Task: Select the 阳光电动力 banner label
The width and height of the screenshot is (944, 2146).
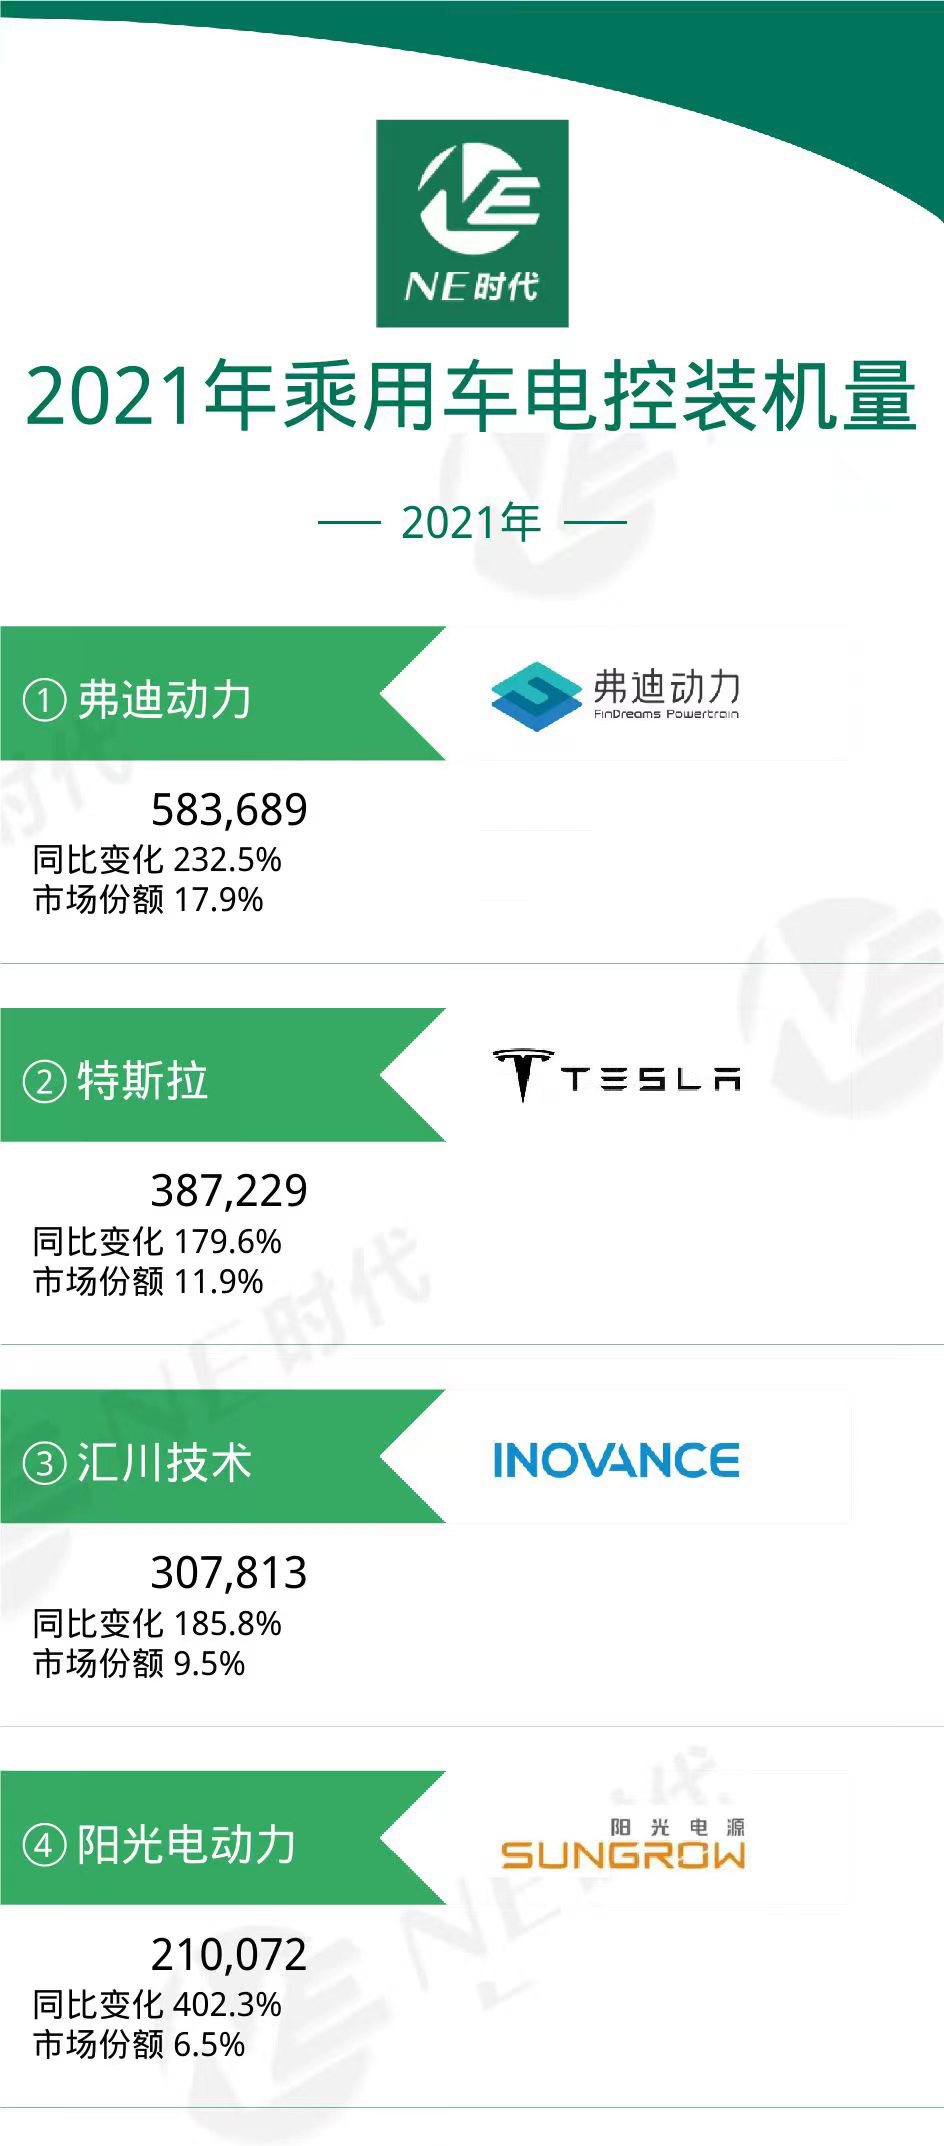Action: pos(187,1845)
